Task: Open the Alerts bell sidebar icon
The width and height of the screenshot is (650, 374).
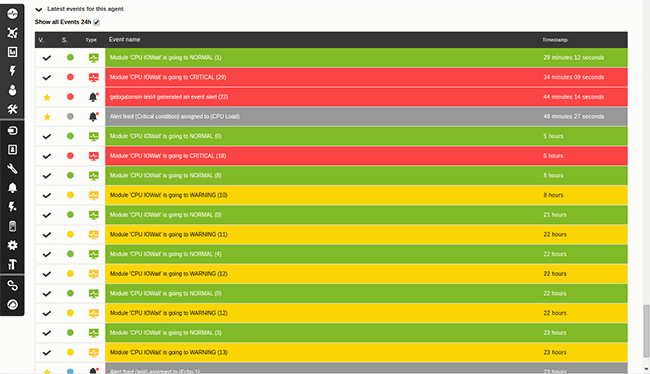Action: [x=12, y=188]
